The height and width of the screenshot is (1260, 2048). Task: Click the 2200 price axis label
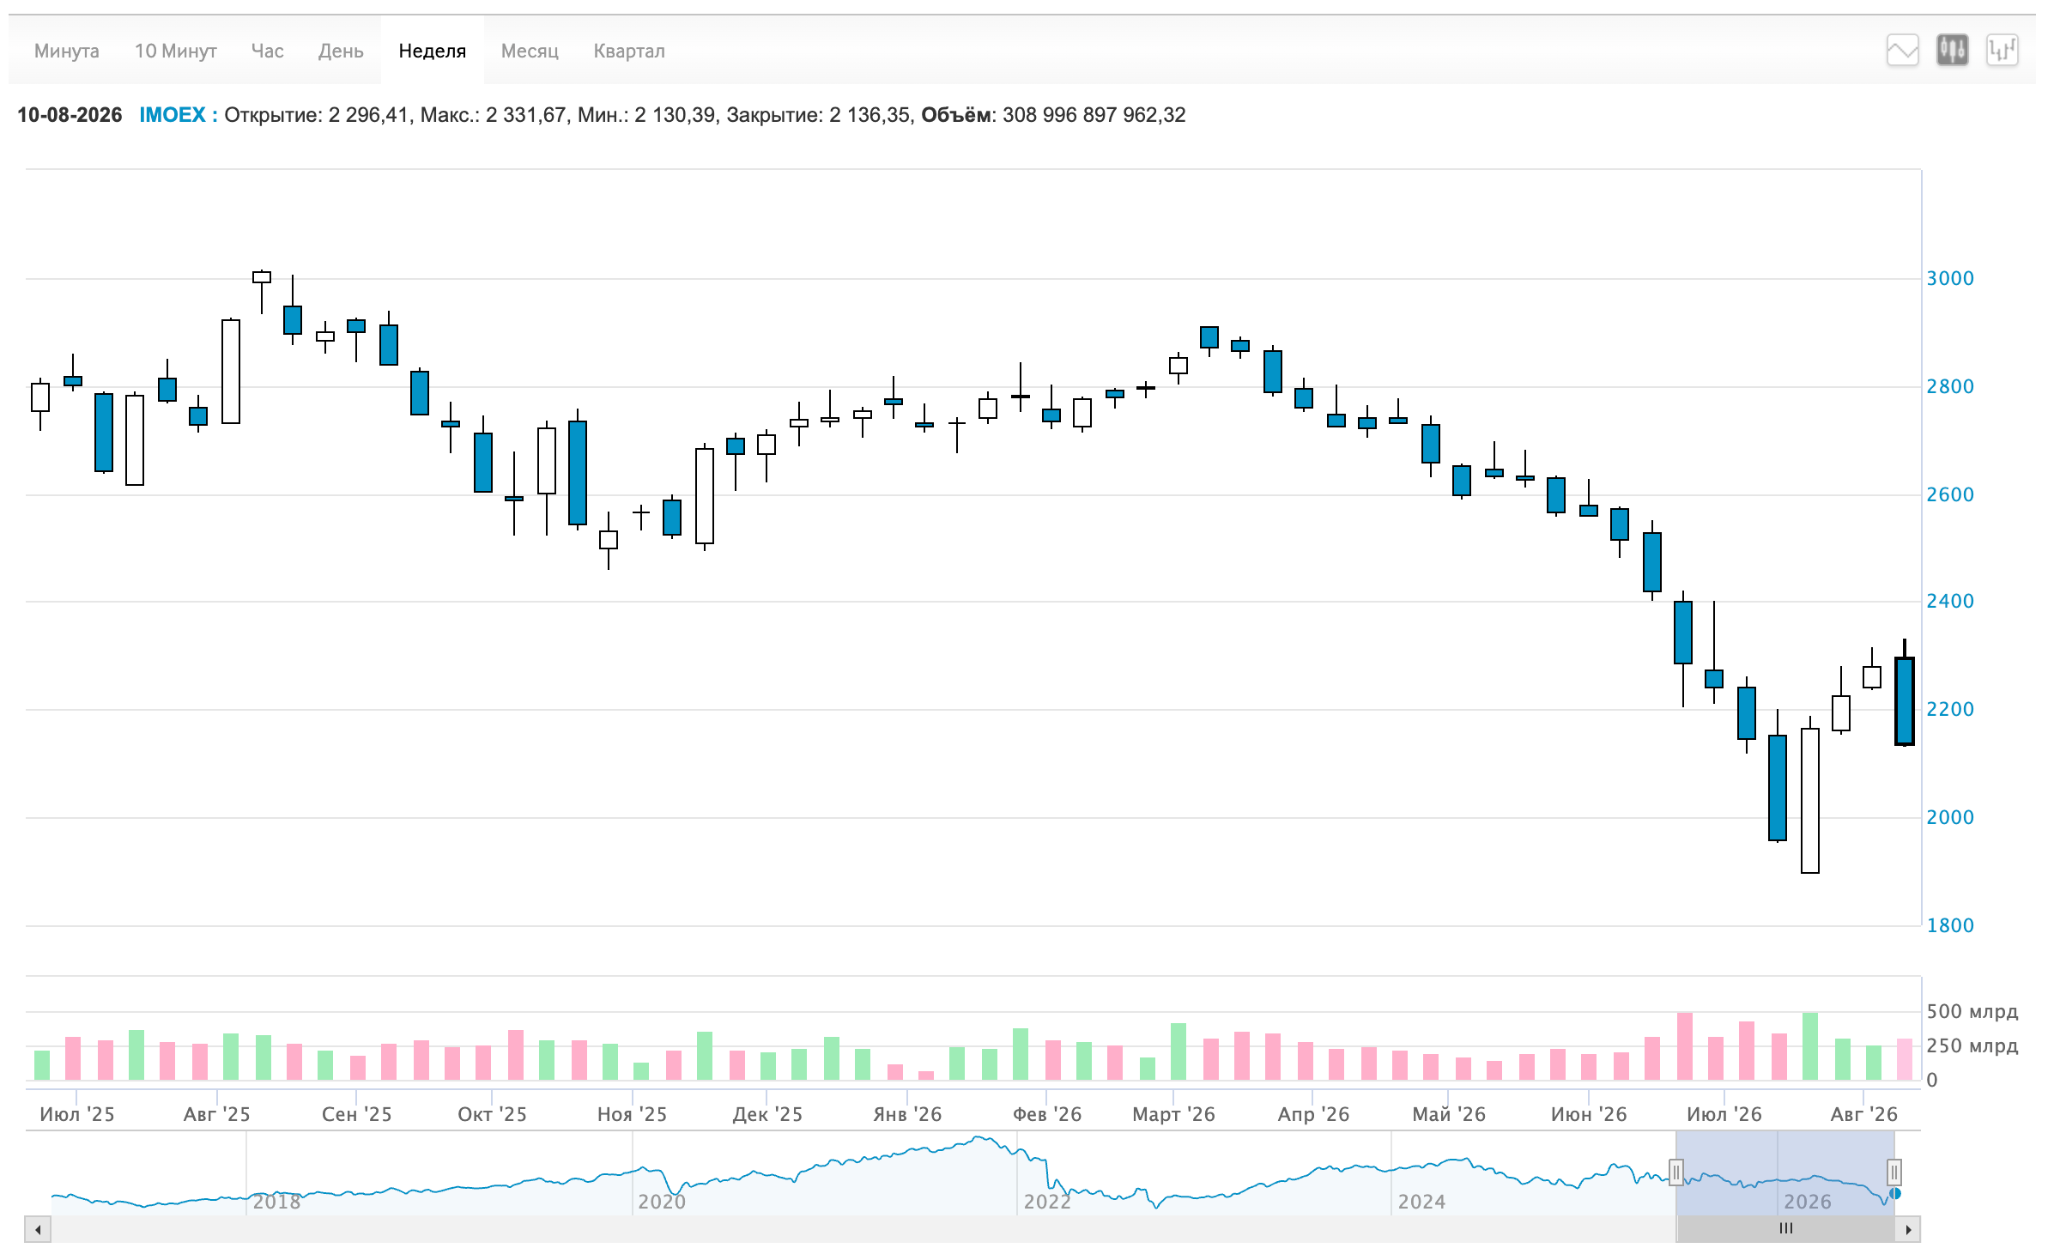pos(1950,710)
